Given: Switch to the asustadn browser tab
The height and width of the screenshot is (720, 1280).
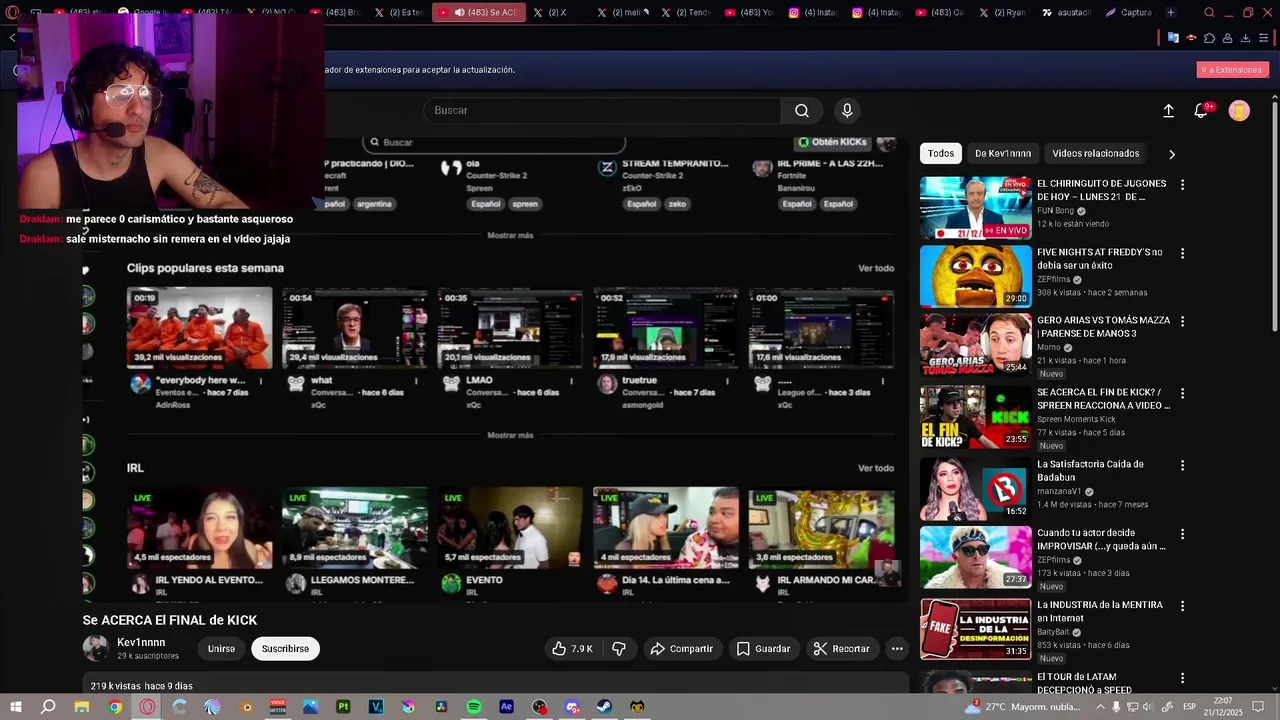Looking at the screenshot, I should (1066, 13).
